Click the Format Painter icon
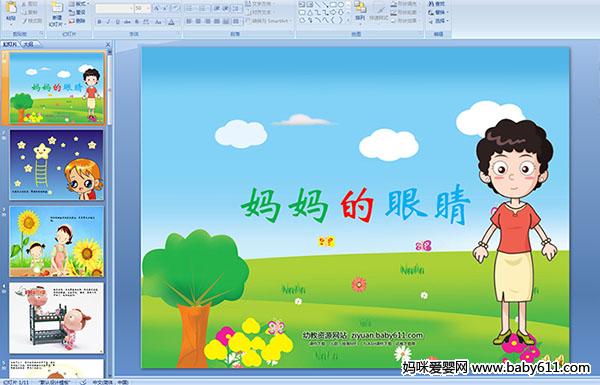 pos(32,21)
